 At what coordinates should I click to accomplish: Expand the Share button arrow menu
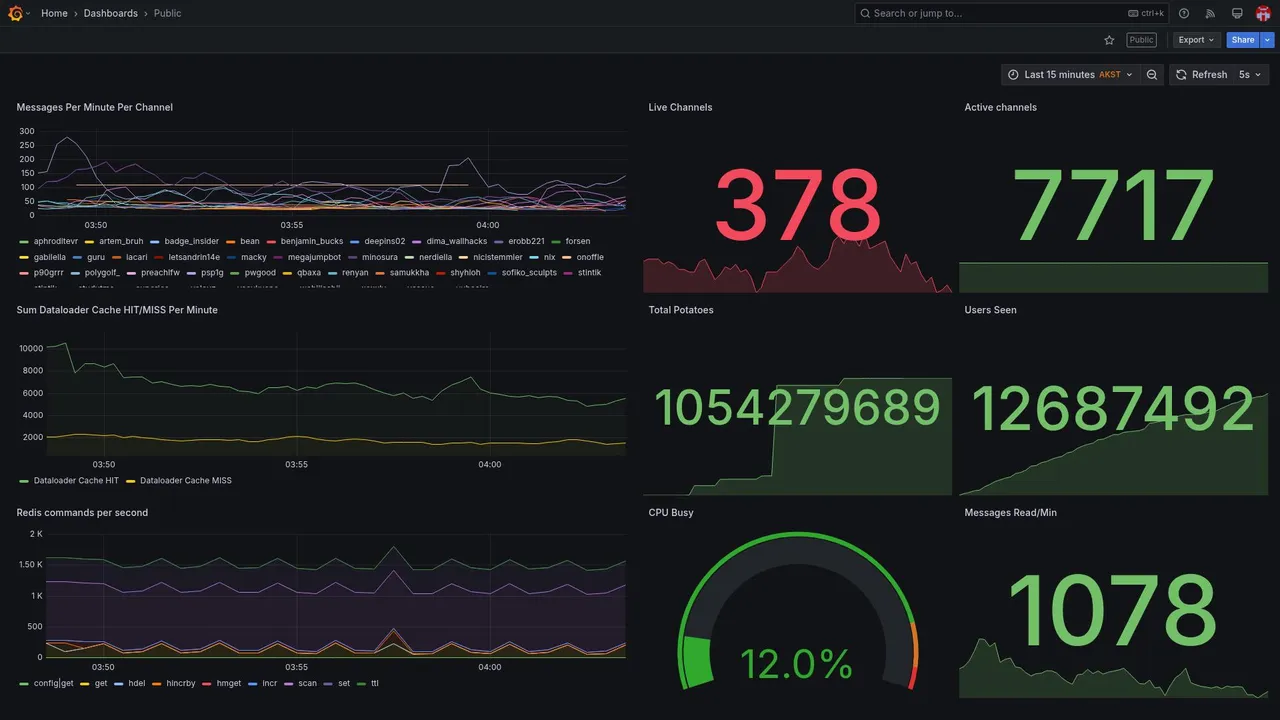[x=1268, y=40]
